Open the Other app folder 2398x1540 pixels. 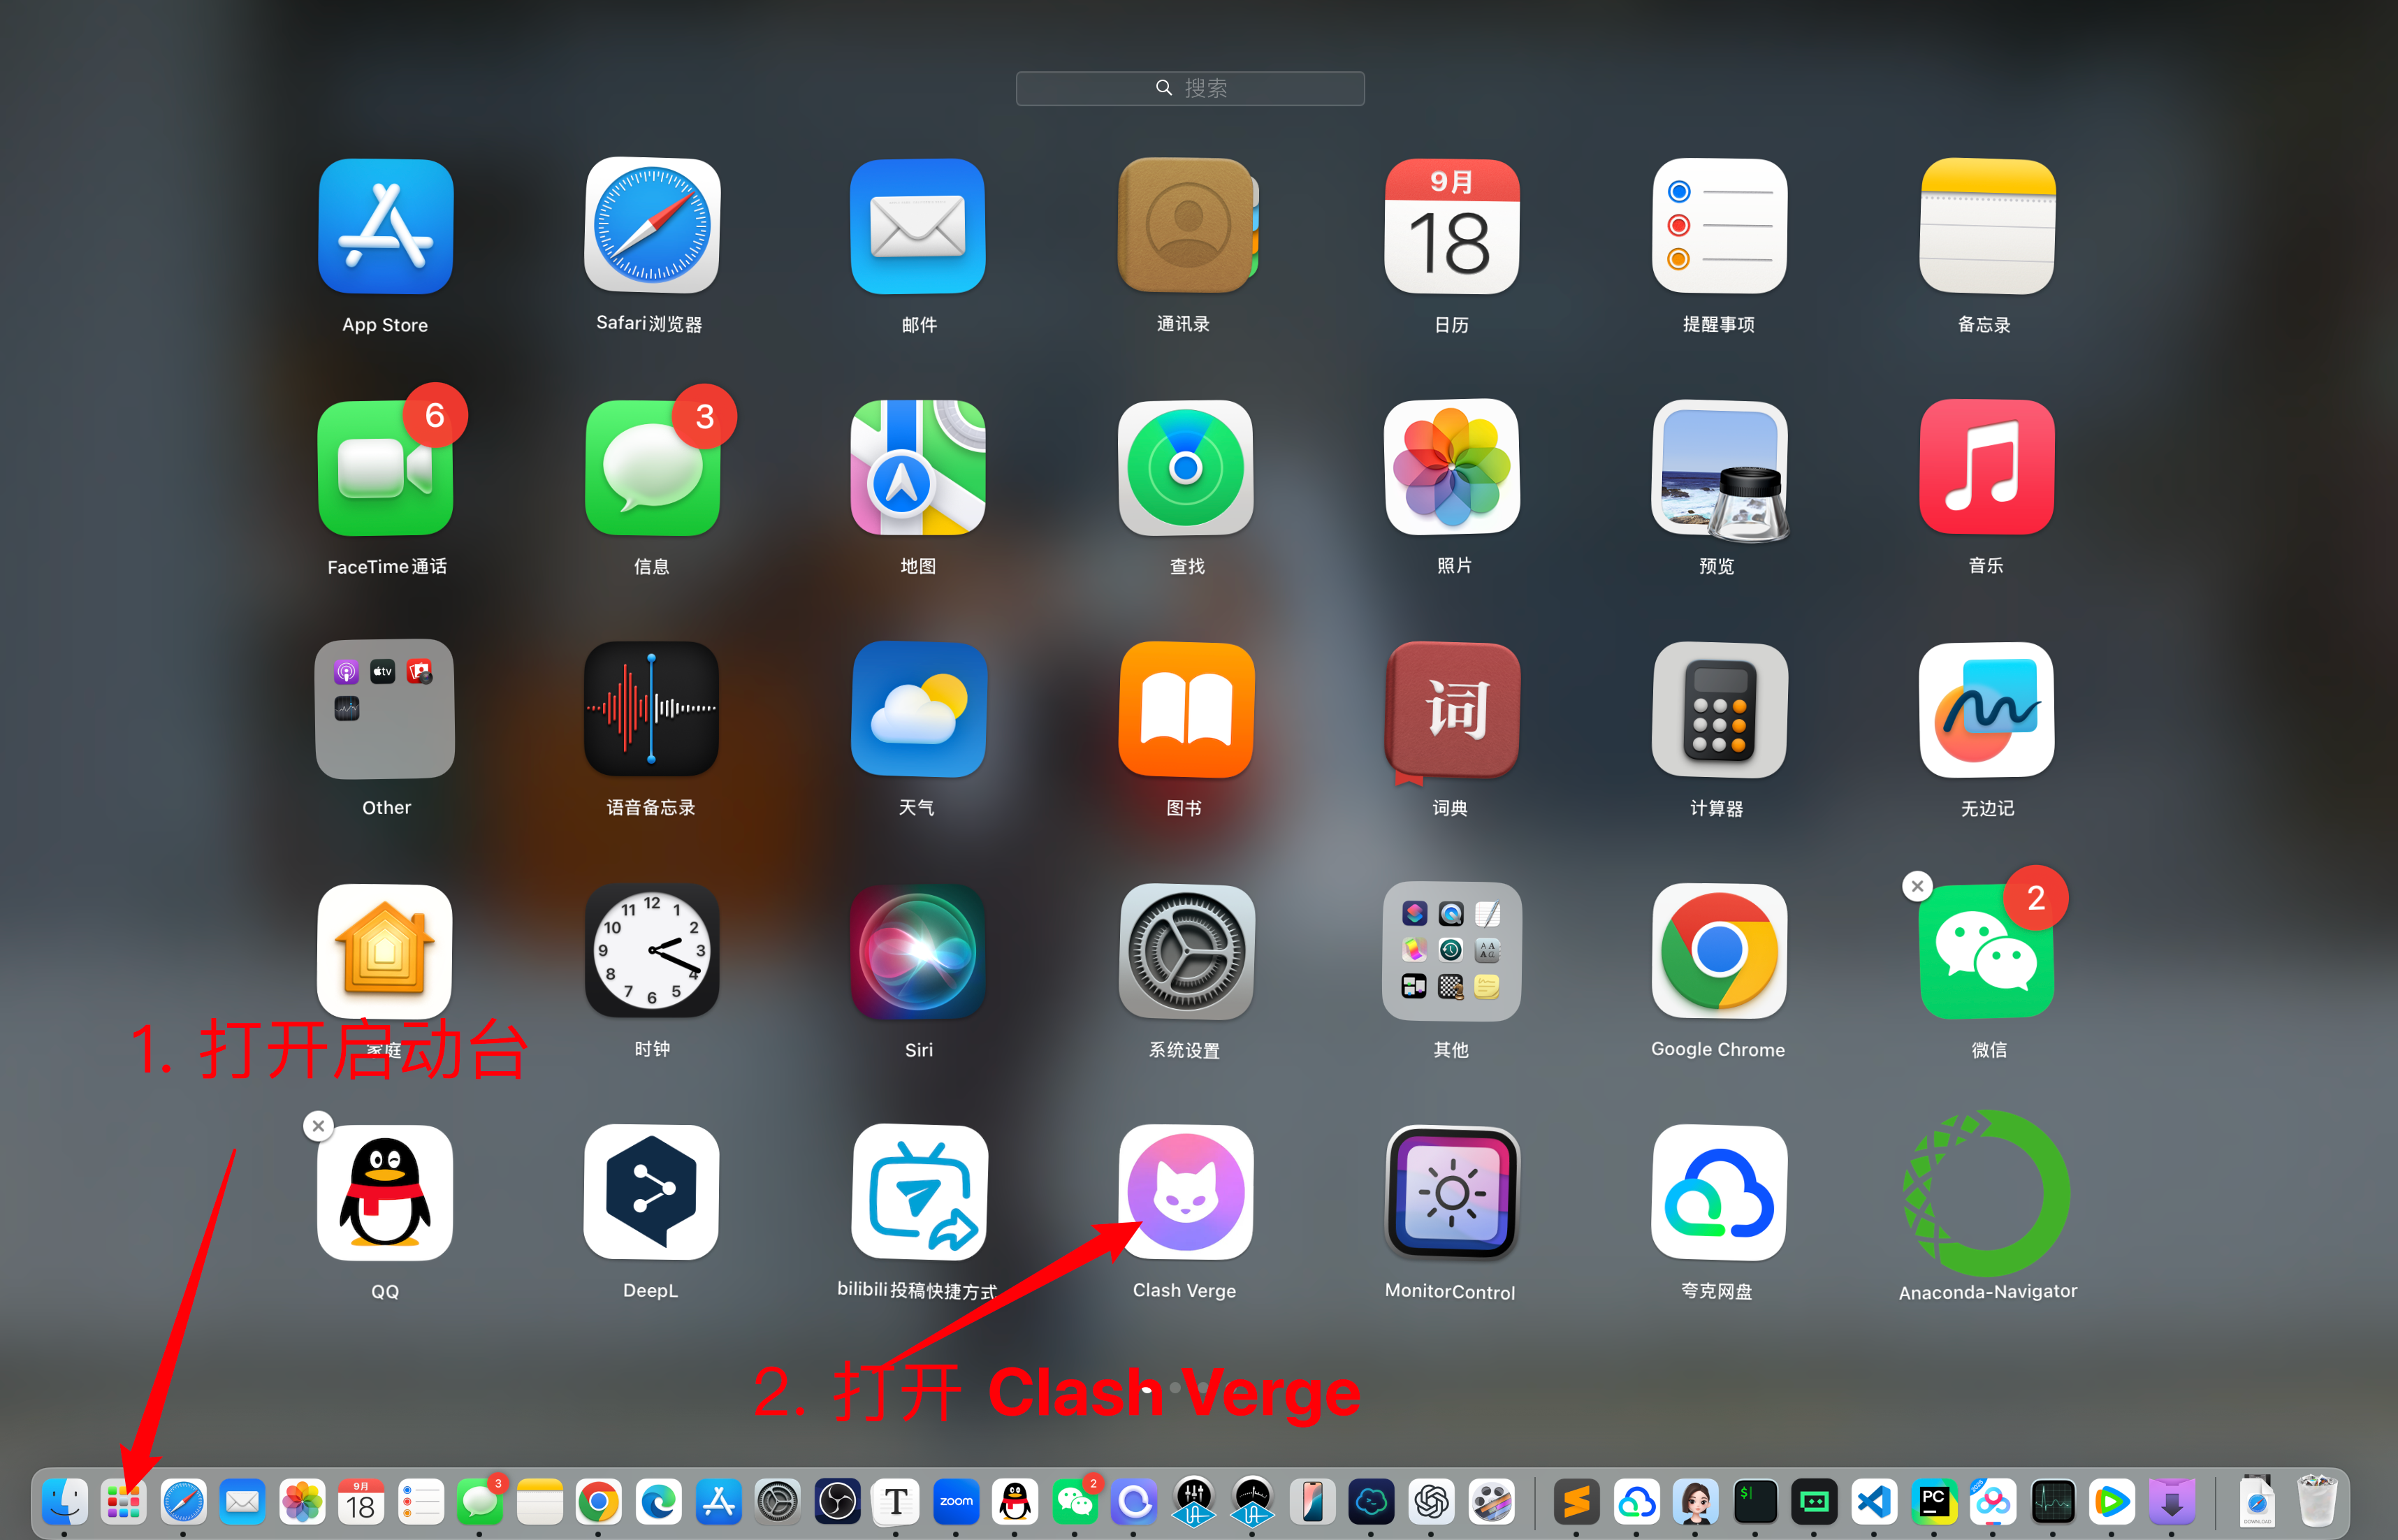385,710
